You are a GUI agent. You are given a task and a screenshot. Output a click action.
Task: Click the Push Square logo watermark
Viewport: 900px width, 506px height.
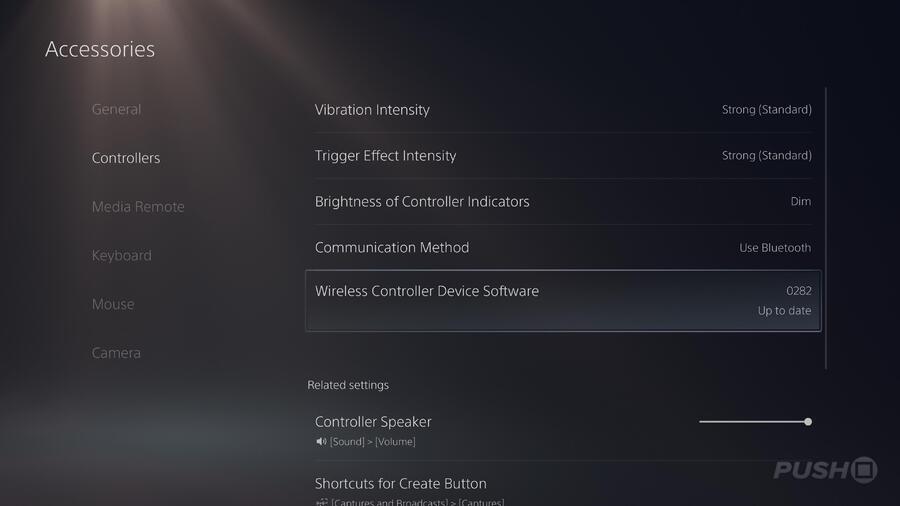825,470
